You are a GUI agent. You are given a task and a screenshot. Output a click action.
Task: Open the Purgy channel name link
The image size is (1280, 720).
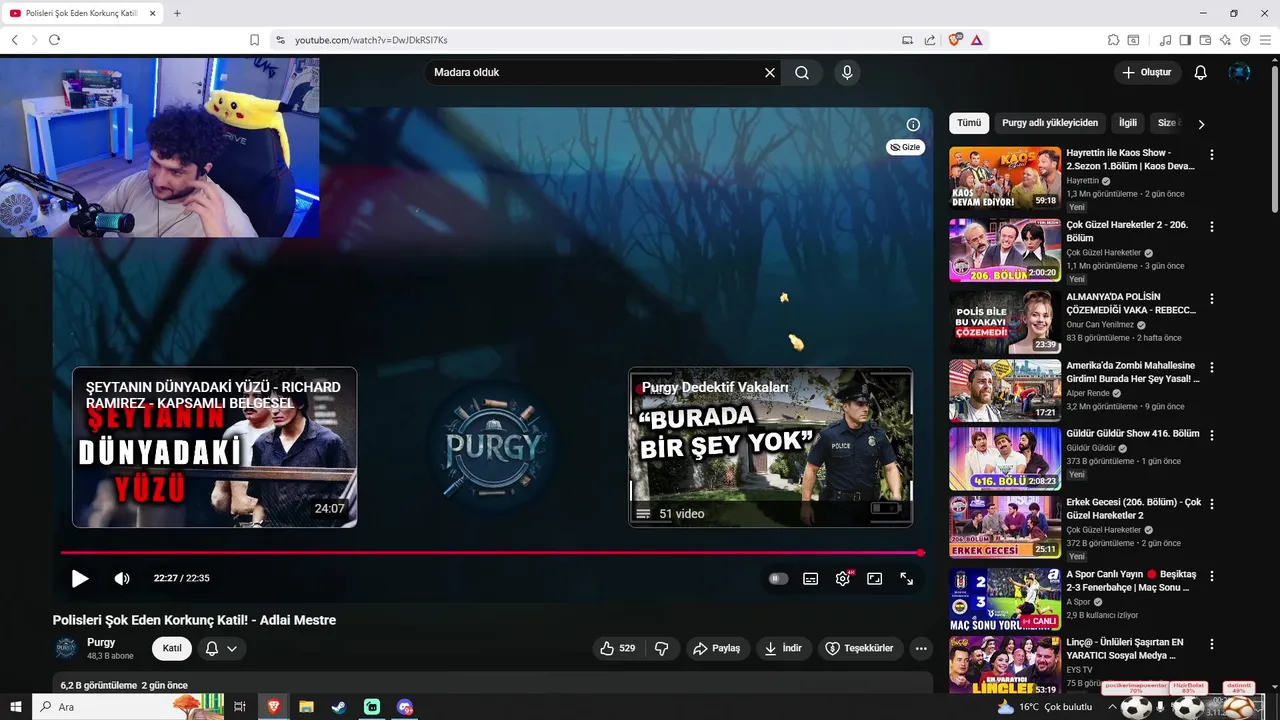pos(101,642)
